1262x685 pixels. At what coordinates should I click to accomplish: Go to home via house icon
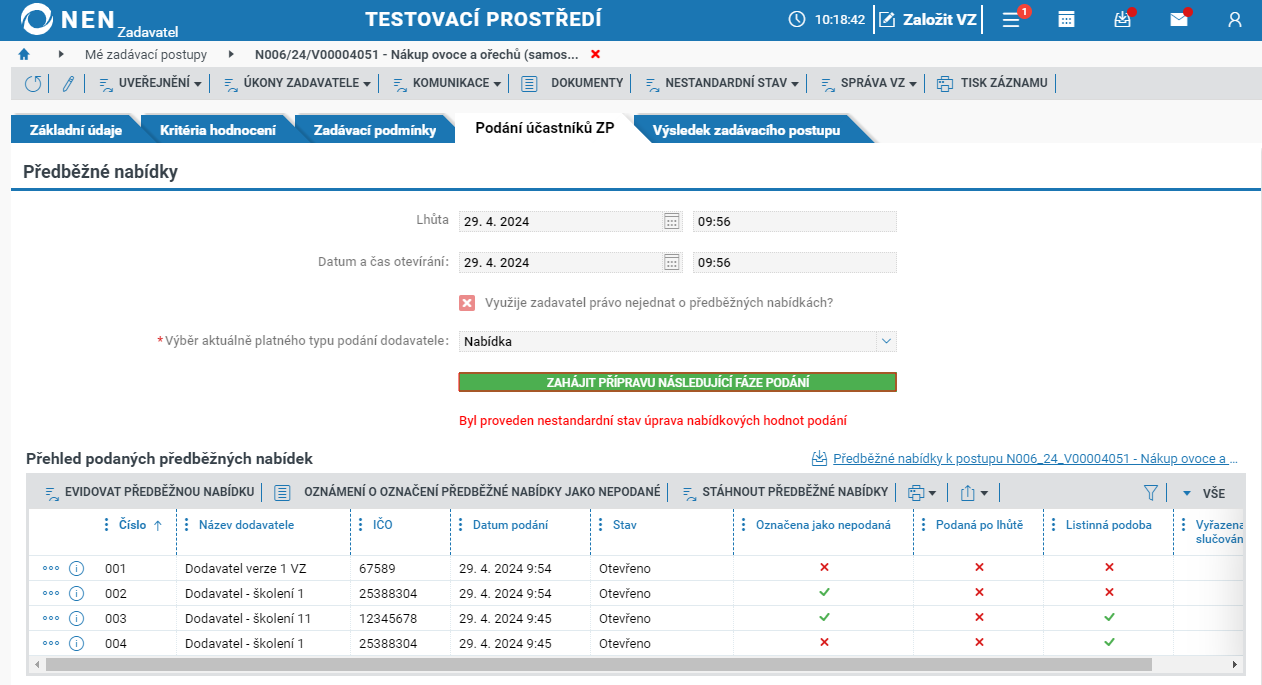tap(24, 54)
